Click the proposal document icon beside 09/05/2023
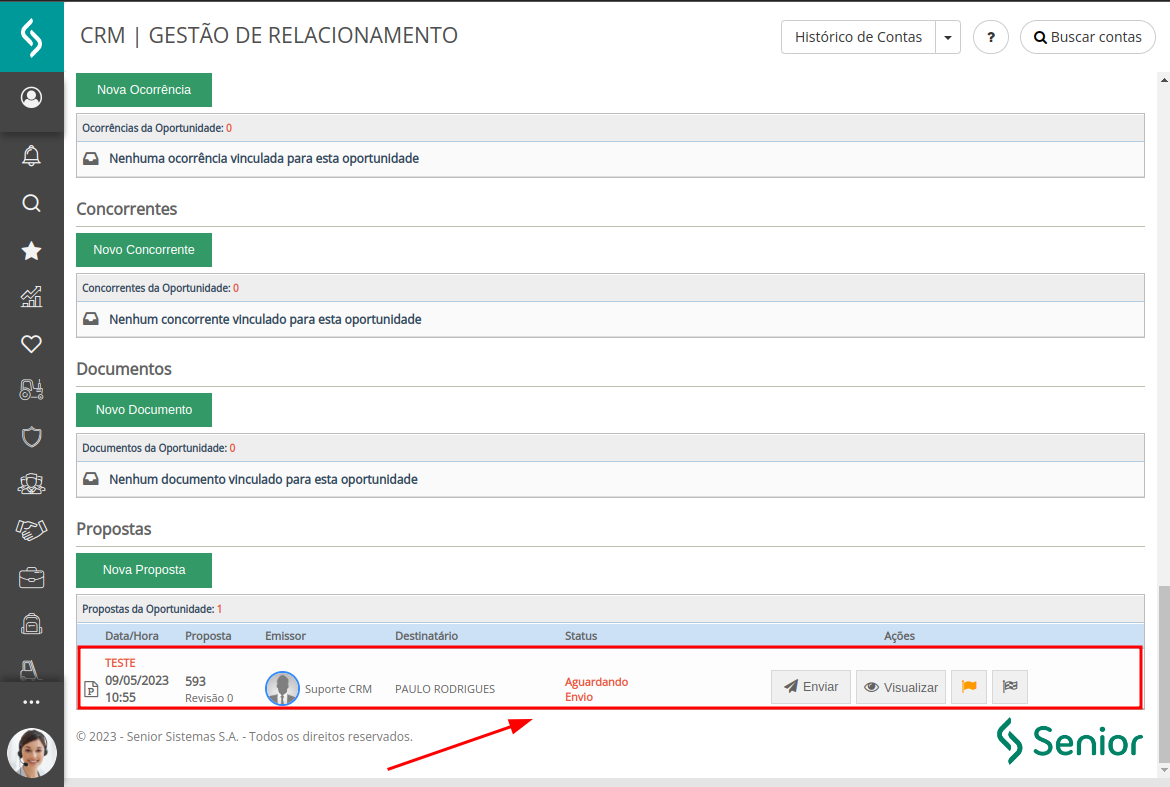This screenshot has height=787, width=1170. click(x=91, y=689)
